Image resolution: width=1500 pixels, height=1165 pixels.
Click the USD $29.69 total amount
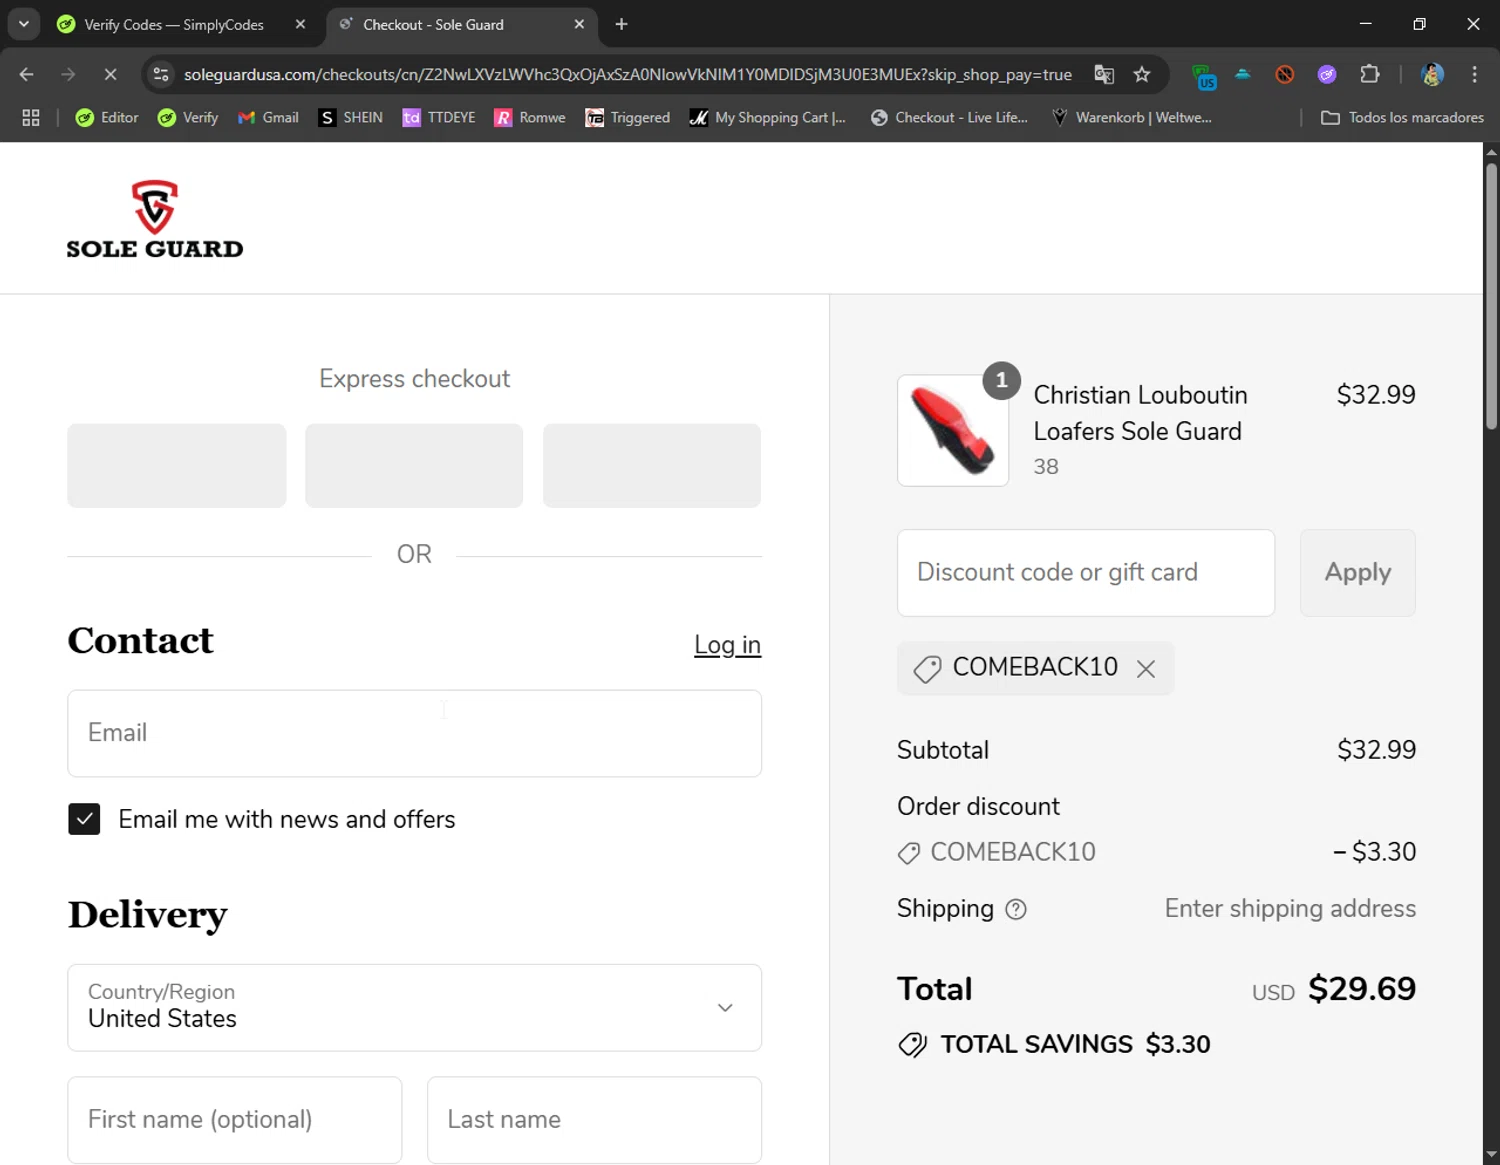[1333, 989]
